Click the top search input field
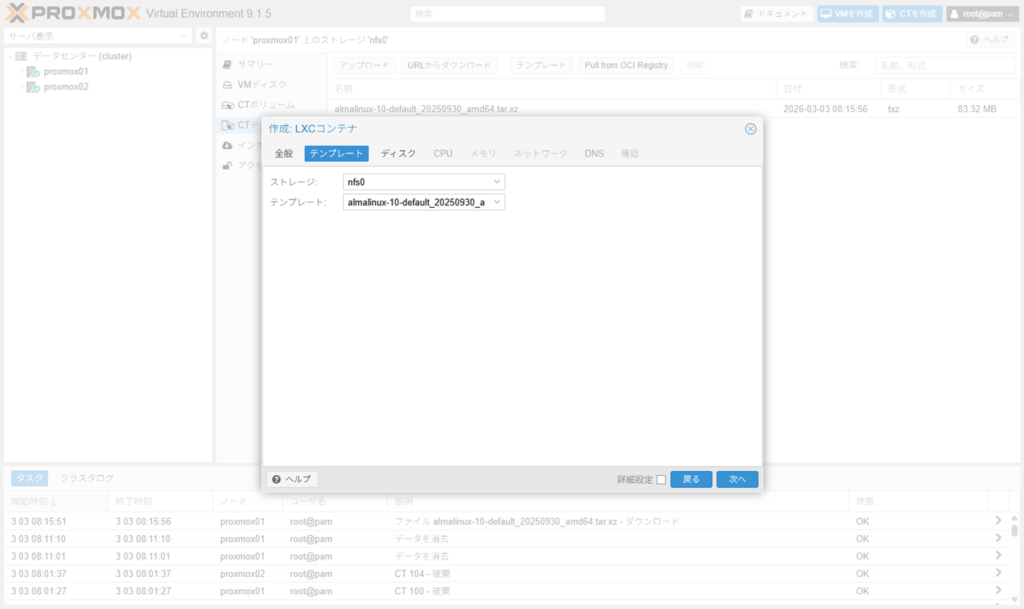The height and width of the screenshot is (609, 1024). point(508,14)
